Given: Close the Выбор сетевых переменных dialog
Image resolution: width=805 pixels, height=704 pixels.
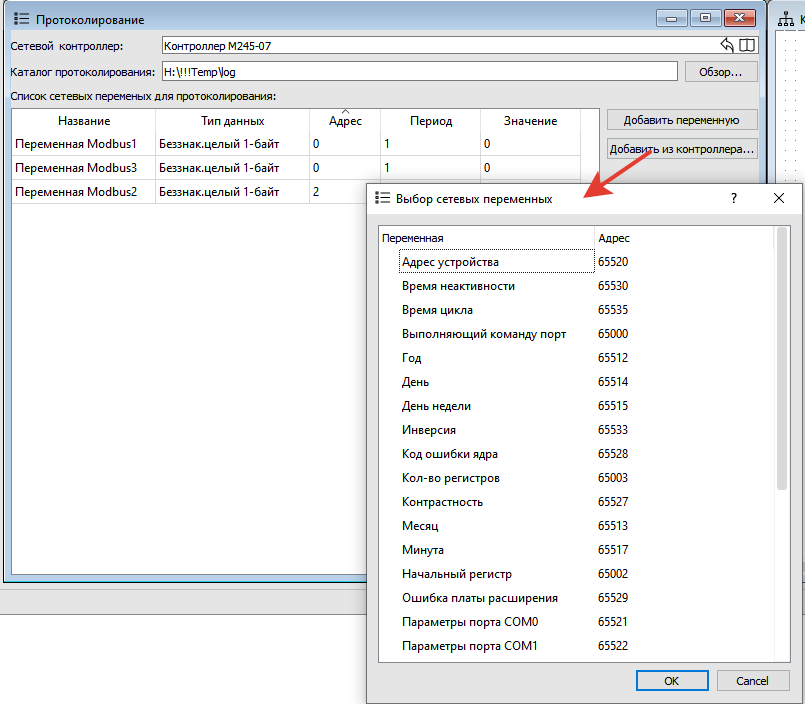Looking at the screenshot, I should coord(779,199).
